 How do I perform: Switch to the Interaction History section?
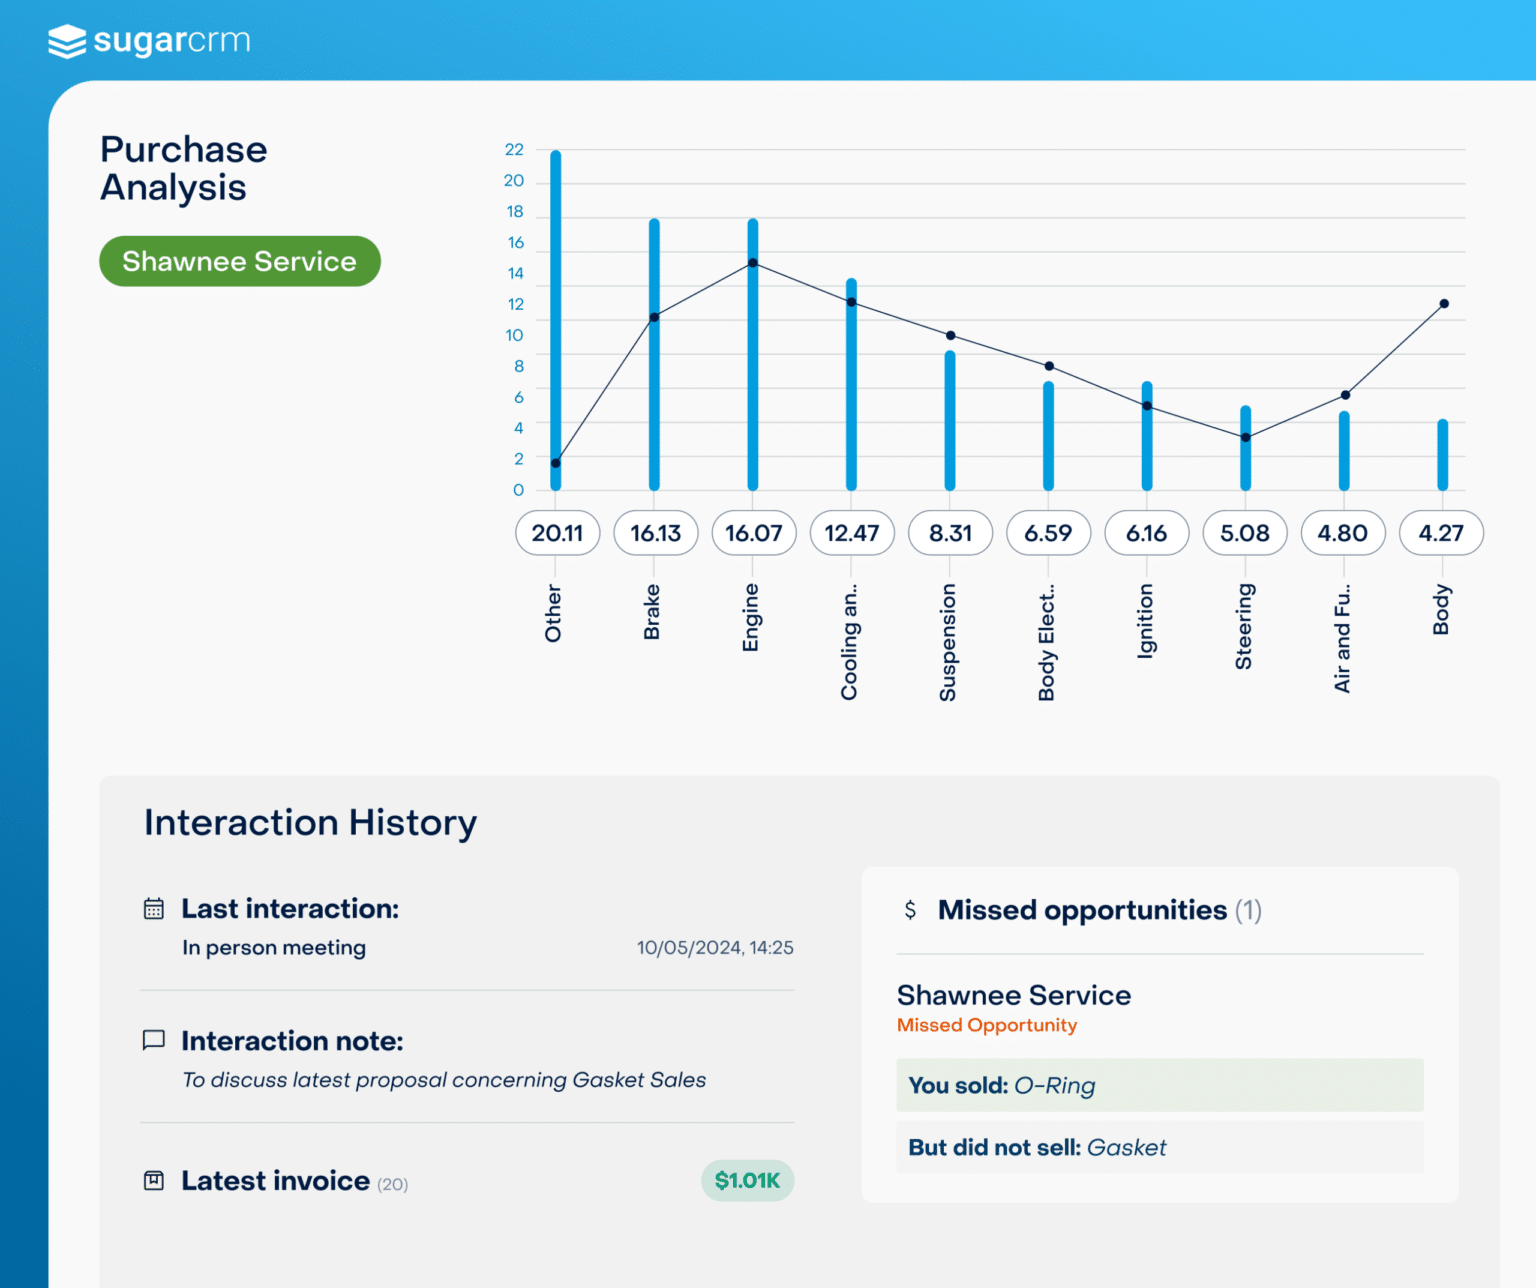[x=310, y=822]
